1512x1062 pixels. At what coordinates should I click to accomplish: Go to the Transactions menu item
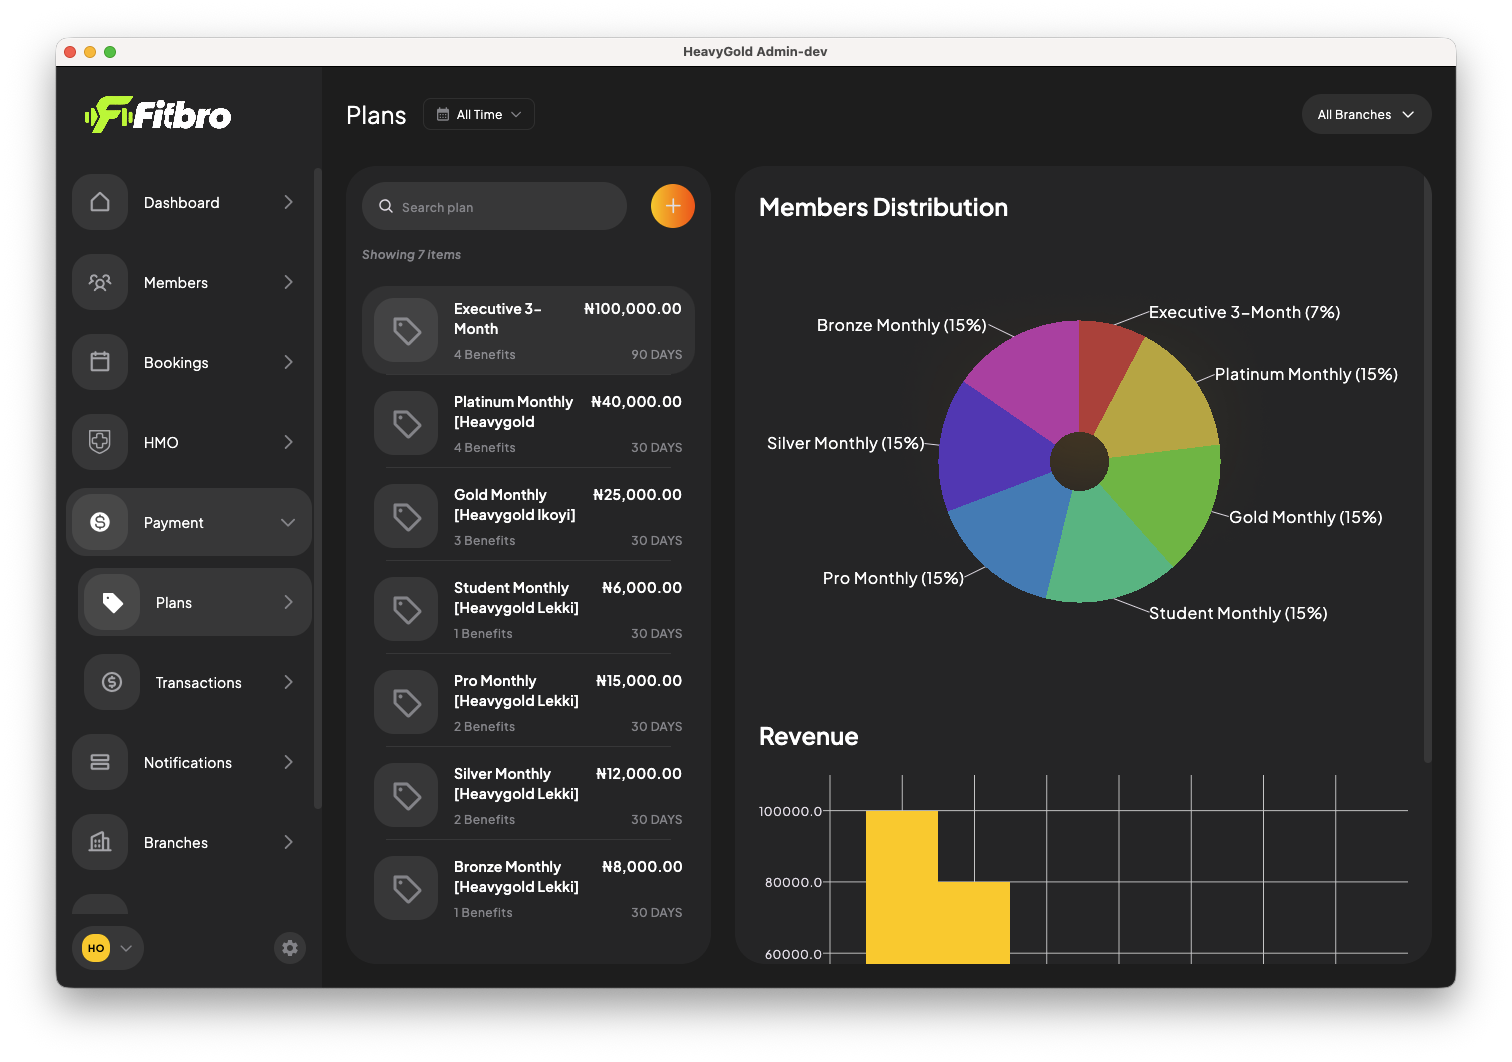[195, 682]
